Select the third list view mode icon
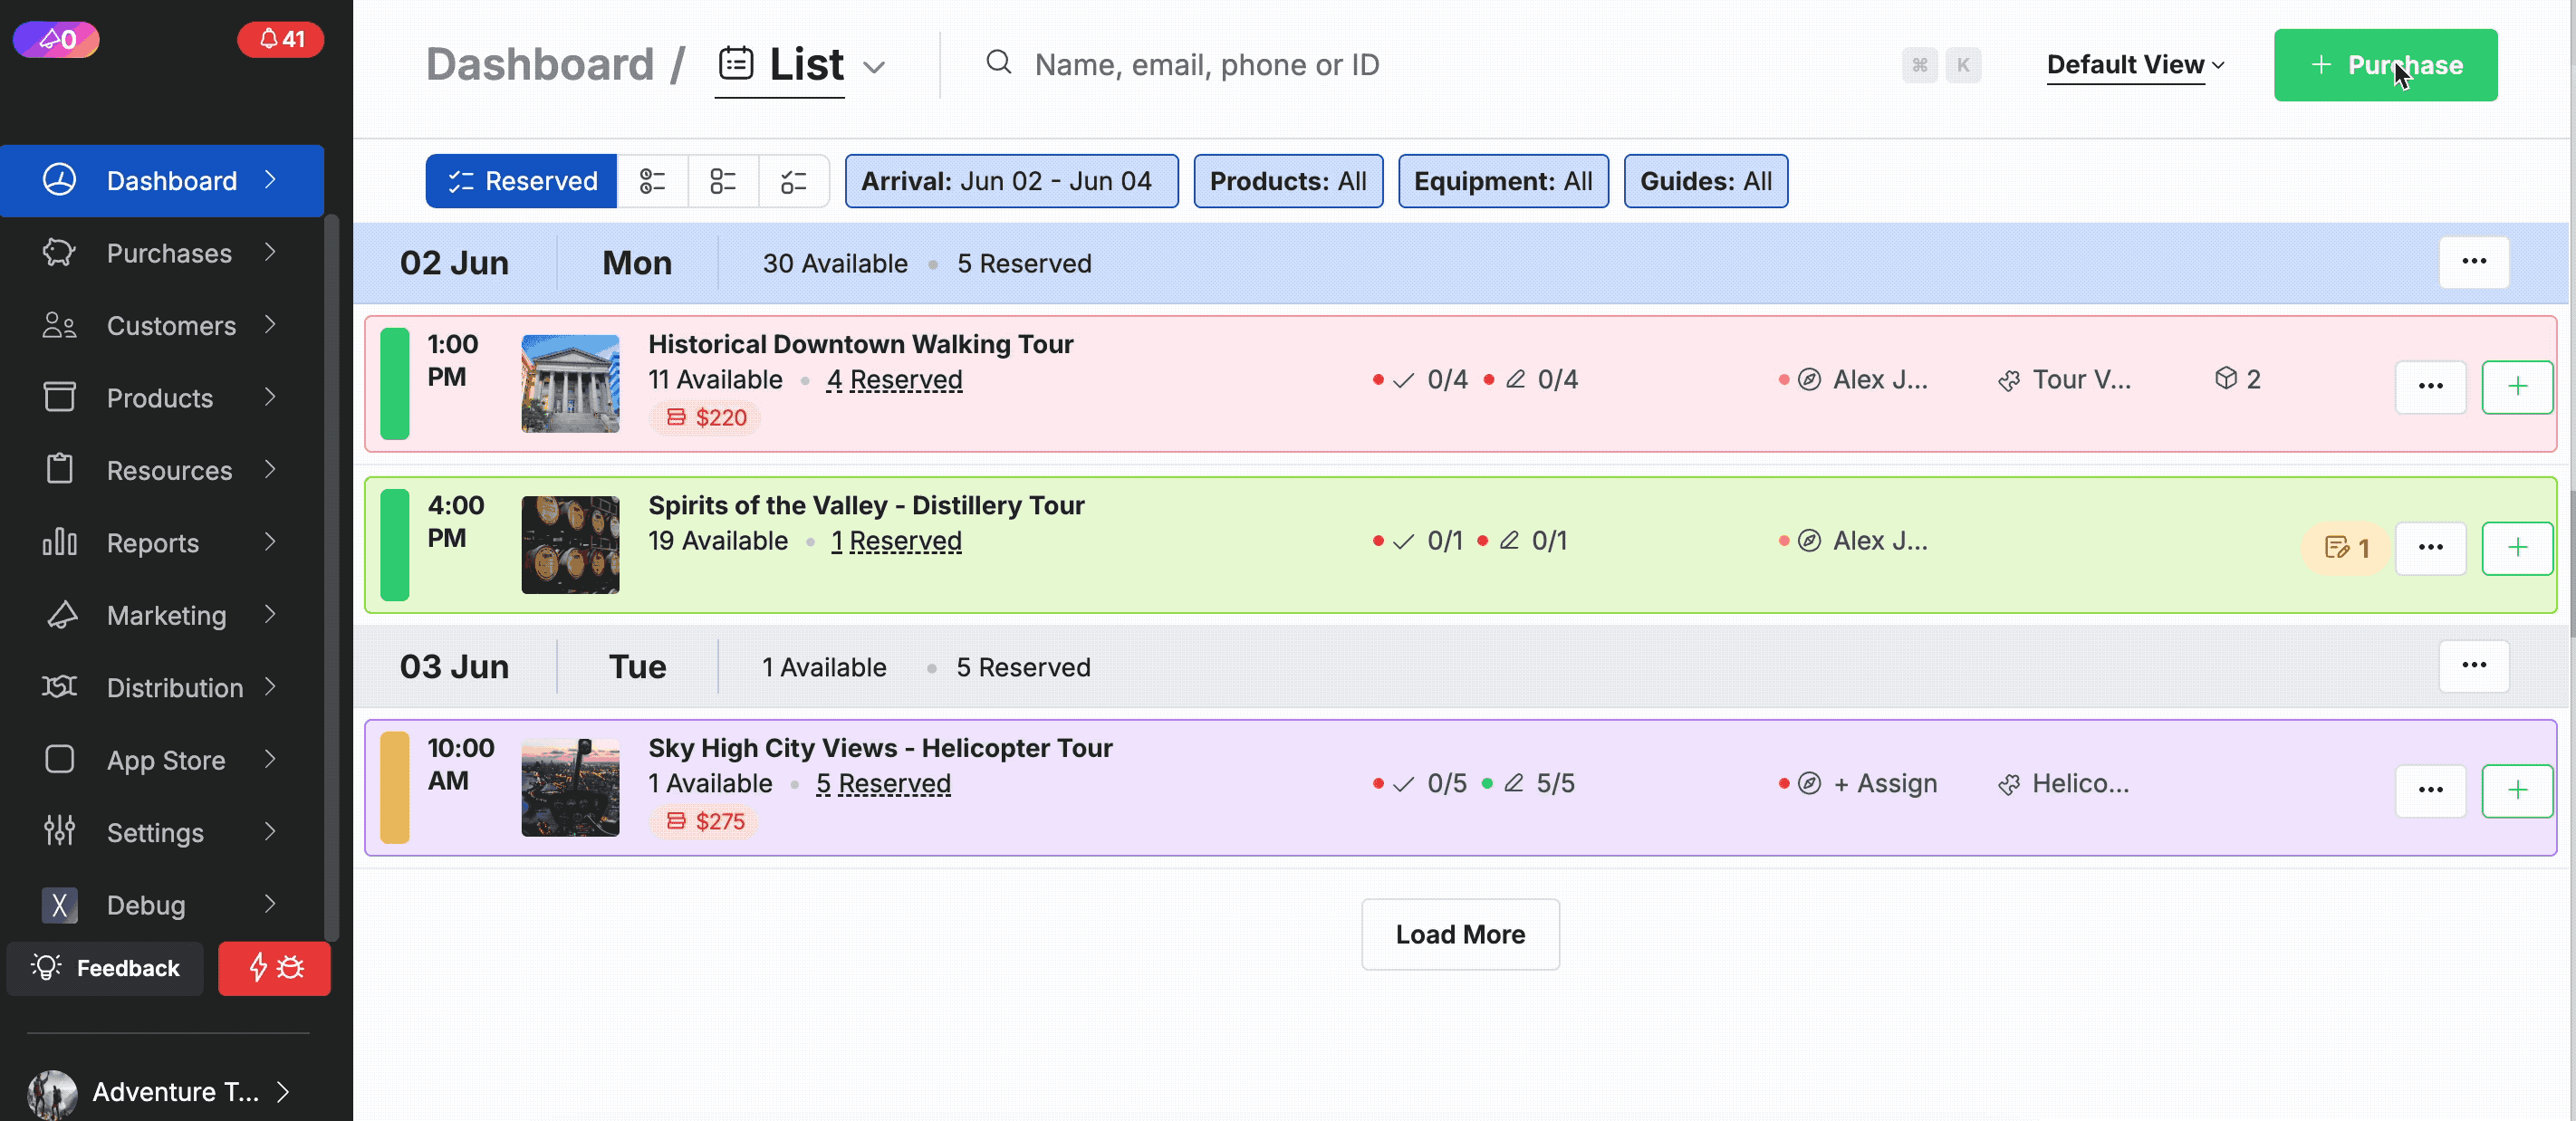Image resolution: width=2576 pixels, height=1121 pixels. (723, 181)
